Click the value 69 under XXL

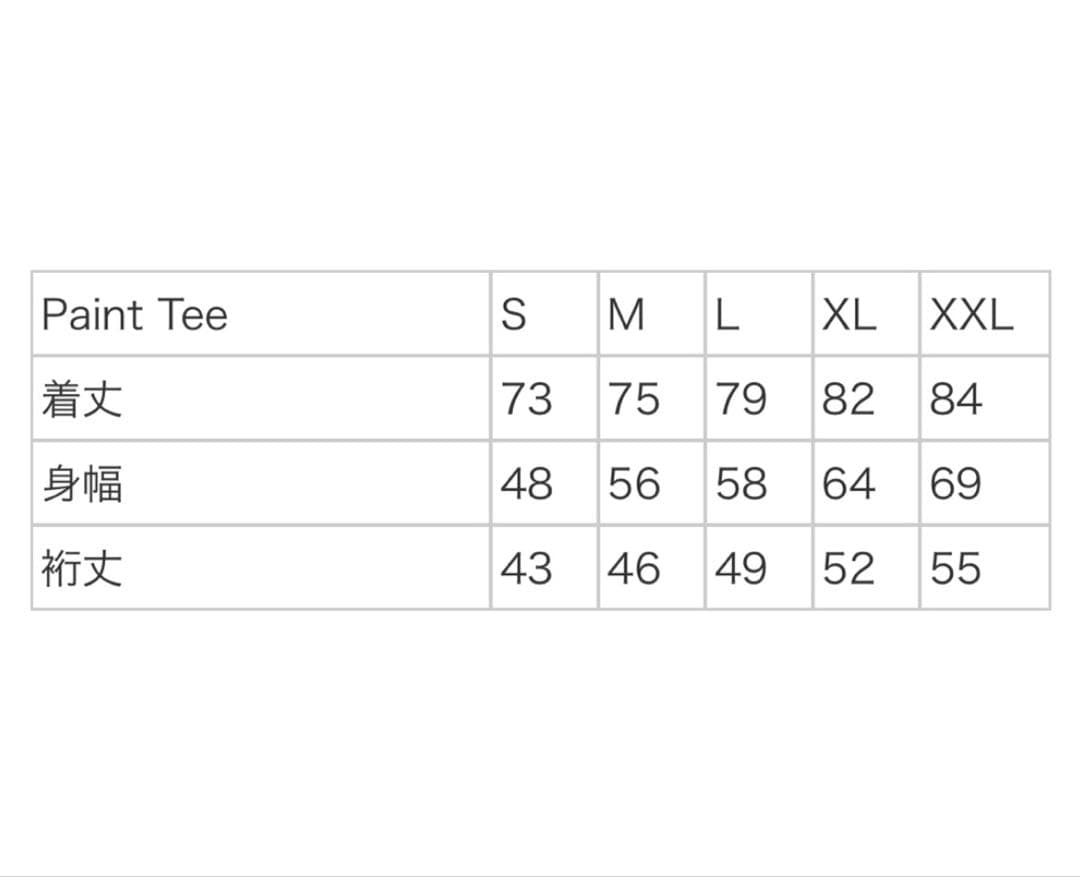tap(956, 483)
